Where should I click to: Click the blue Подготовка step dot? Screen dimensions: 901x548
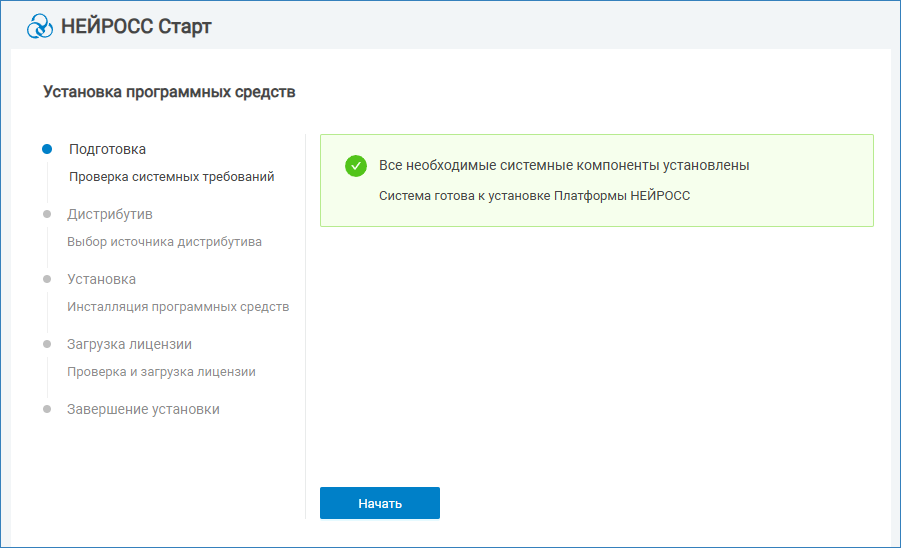tap(47, 149)
